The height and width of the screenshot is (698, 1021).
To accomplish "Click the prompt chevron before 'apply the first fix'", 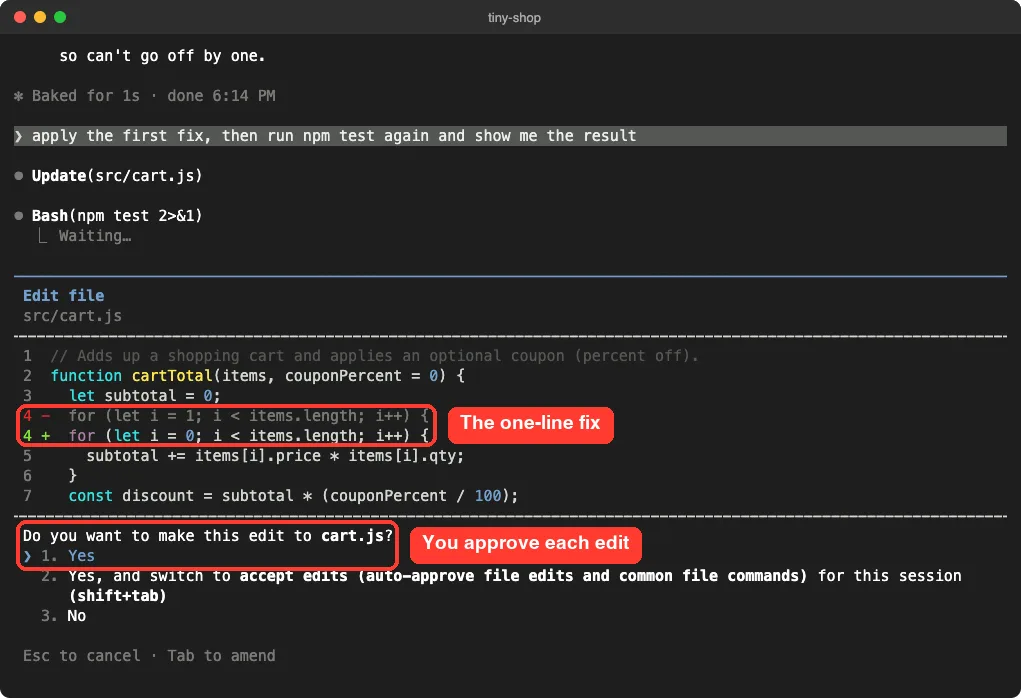I will tap(18, 136).
